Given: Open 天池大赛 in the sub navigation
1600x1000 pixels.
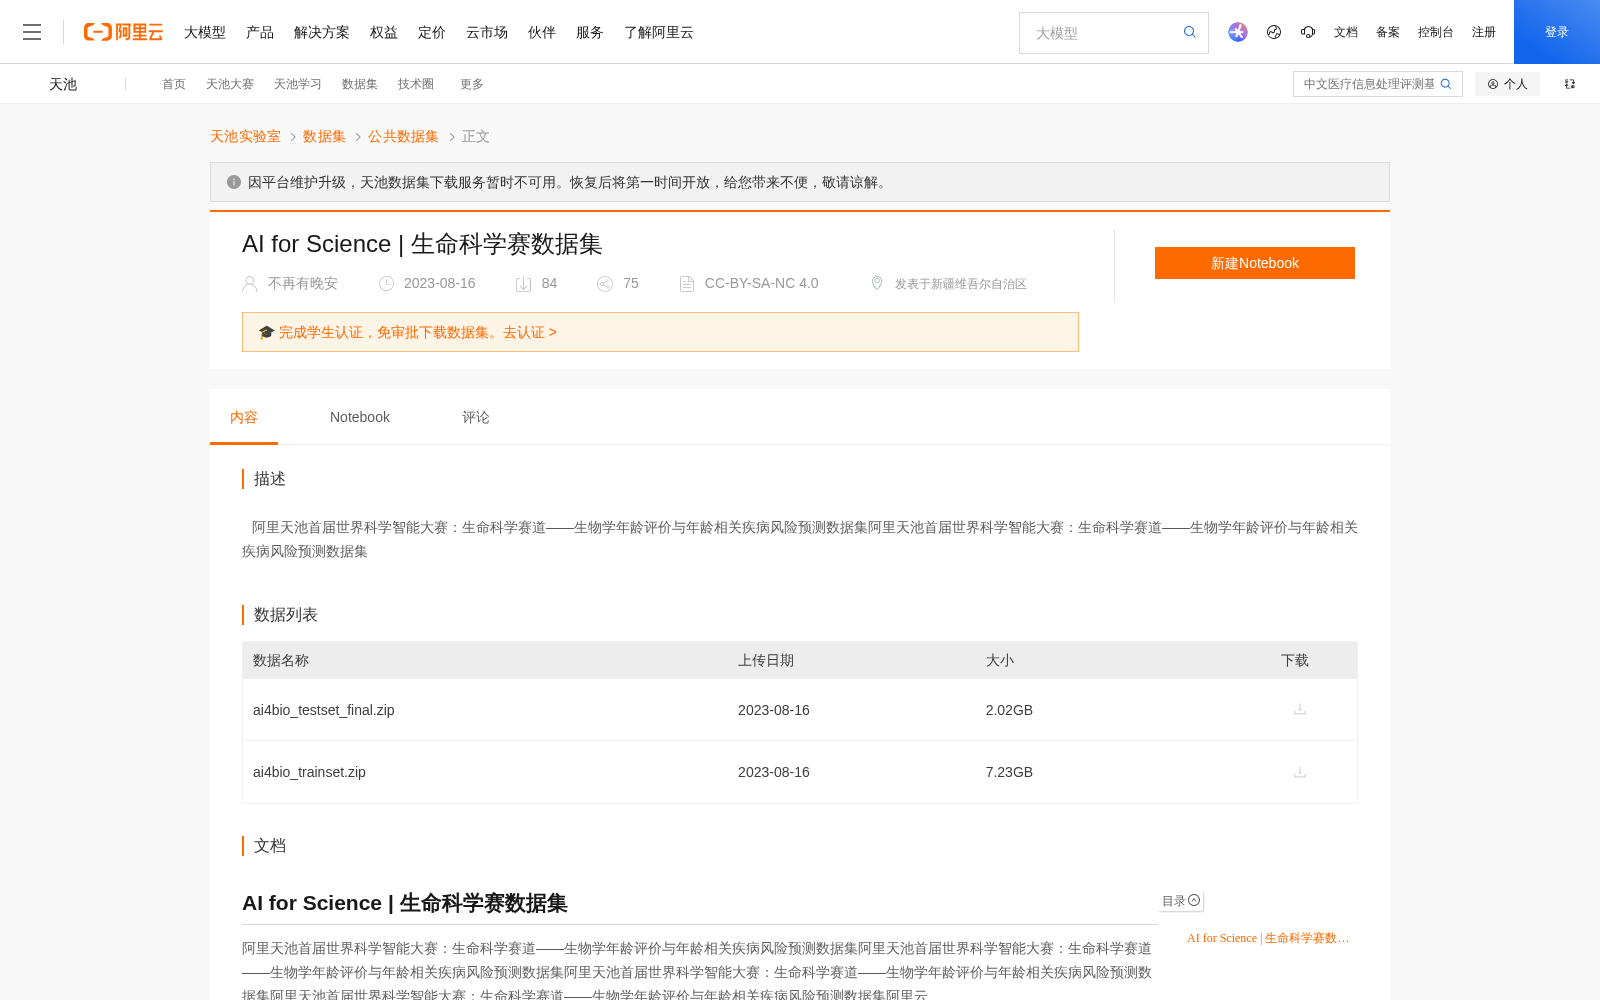Looking at the screenshot, I should point(230,84).
